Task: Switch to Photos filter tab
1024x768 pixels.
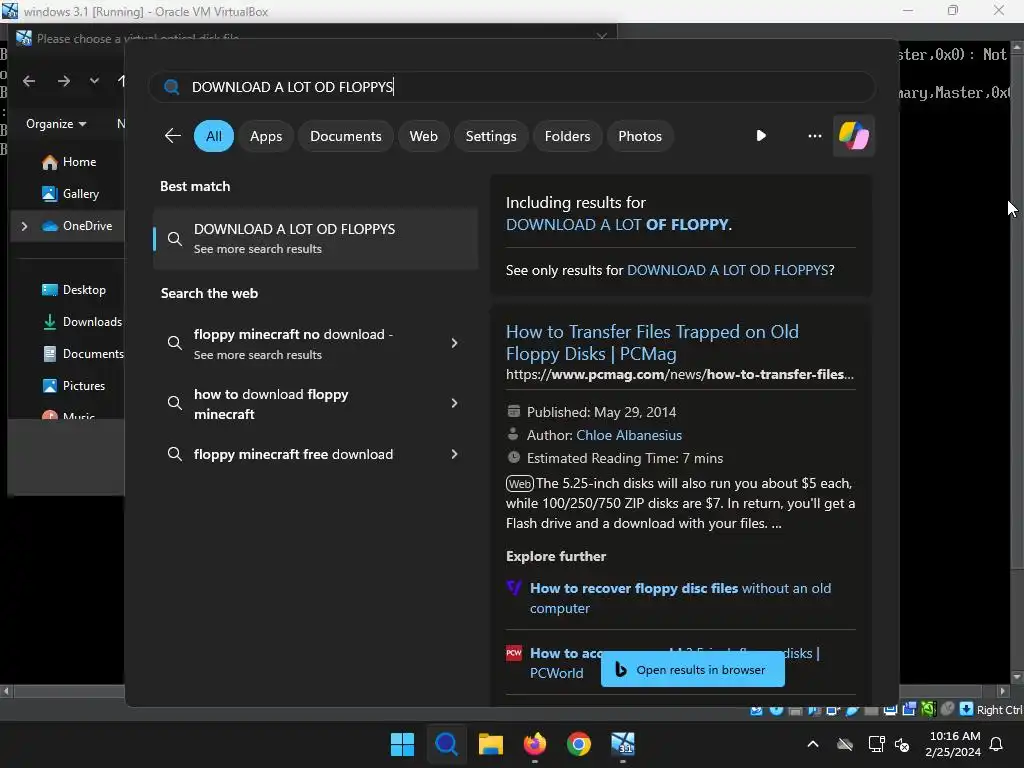Action: tap(639, 136)
